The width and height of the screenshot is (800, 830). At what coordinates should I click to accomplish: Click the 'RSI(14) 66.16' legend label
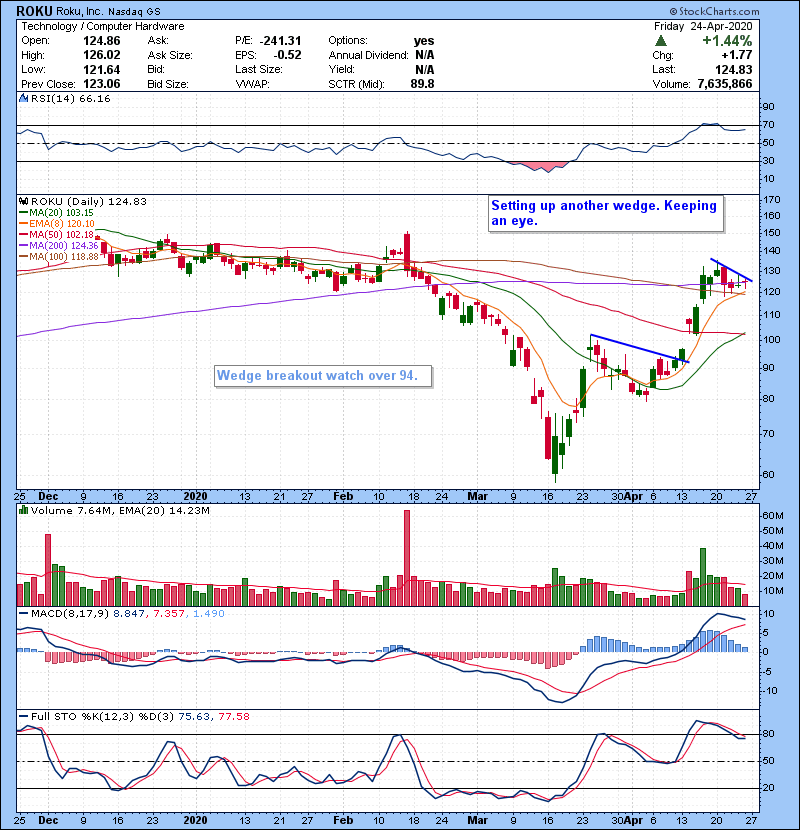point(70,98)
